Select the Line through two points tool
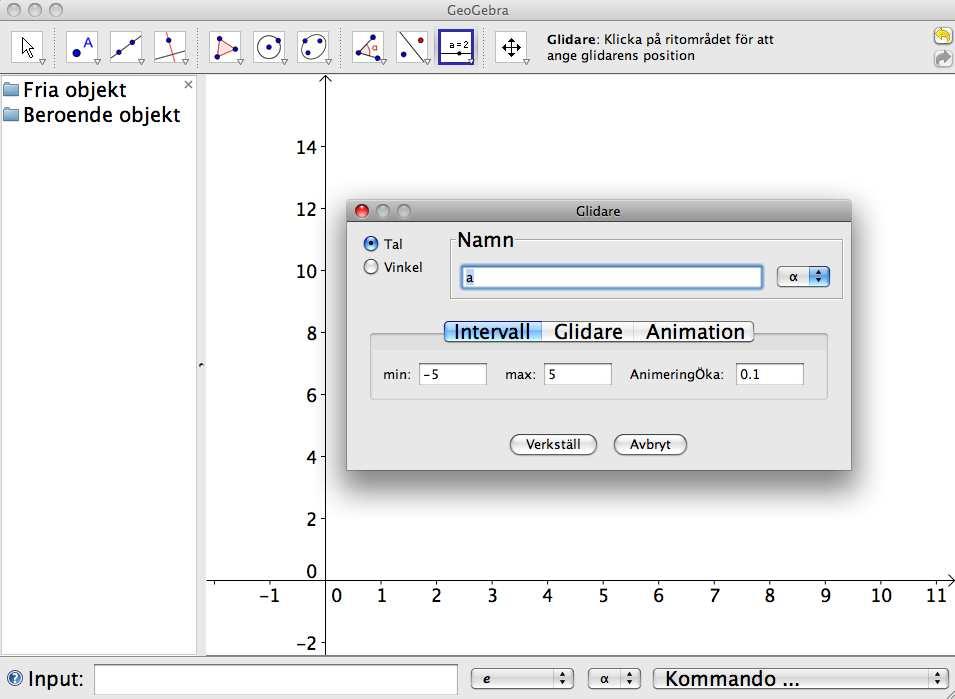Screen dimensions: 955x699 (x=126, y=47)
